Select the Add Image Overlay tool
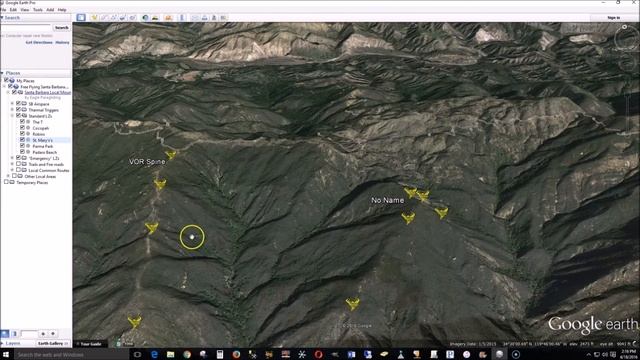The width and height of the screenshot is (640, 360). click(123, 18)
